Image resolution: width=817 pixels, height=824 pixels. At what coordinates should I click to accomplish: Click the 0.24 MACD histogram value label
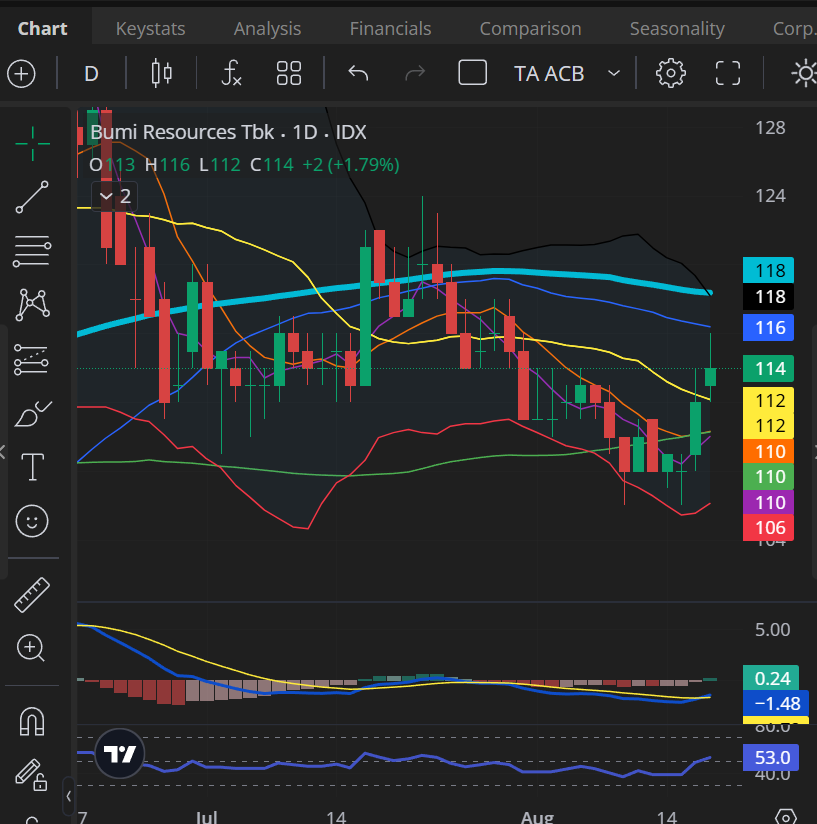point(771,678)
